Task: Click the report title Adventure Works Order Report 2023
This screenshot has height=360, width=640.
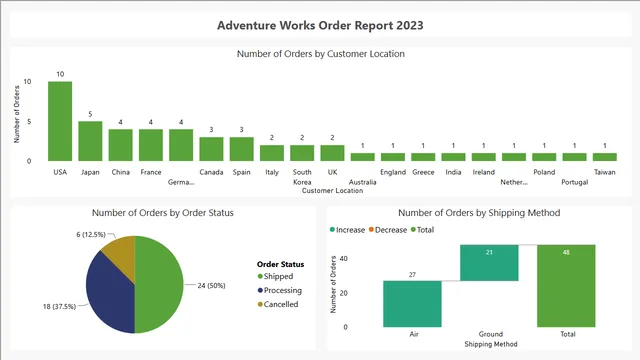Action: coord(320,25)
